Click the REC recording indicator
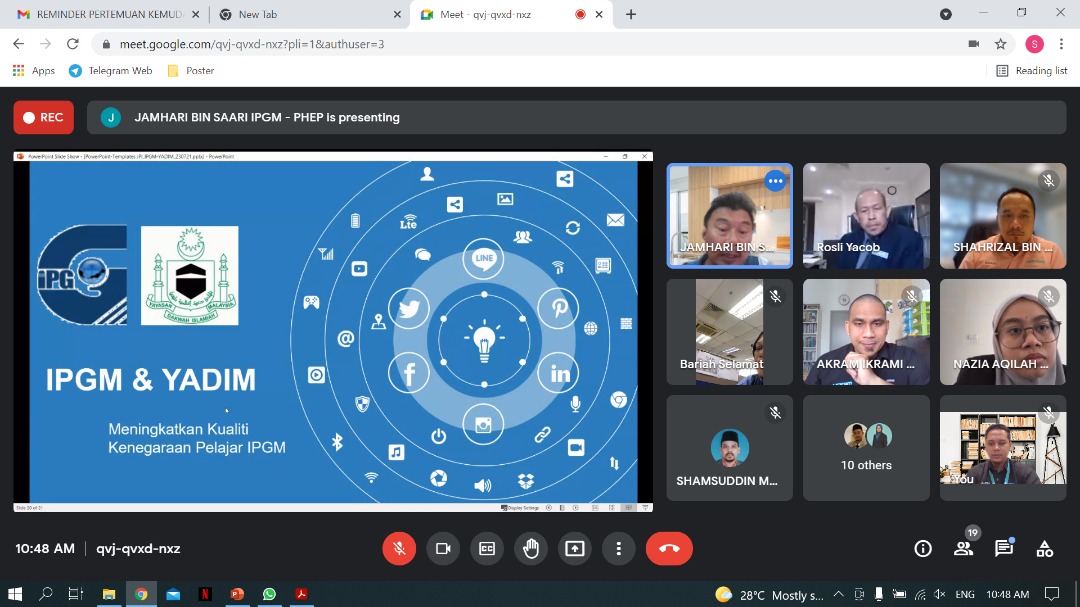 (43, 118)
